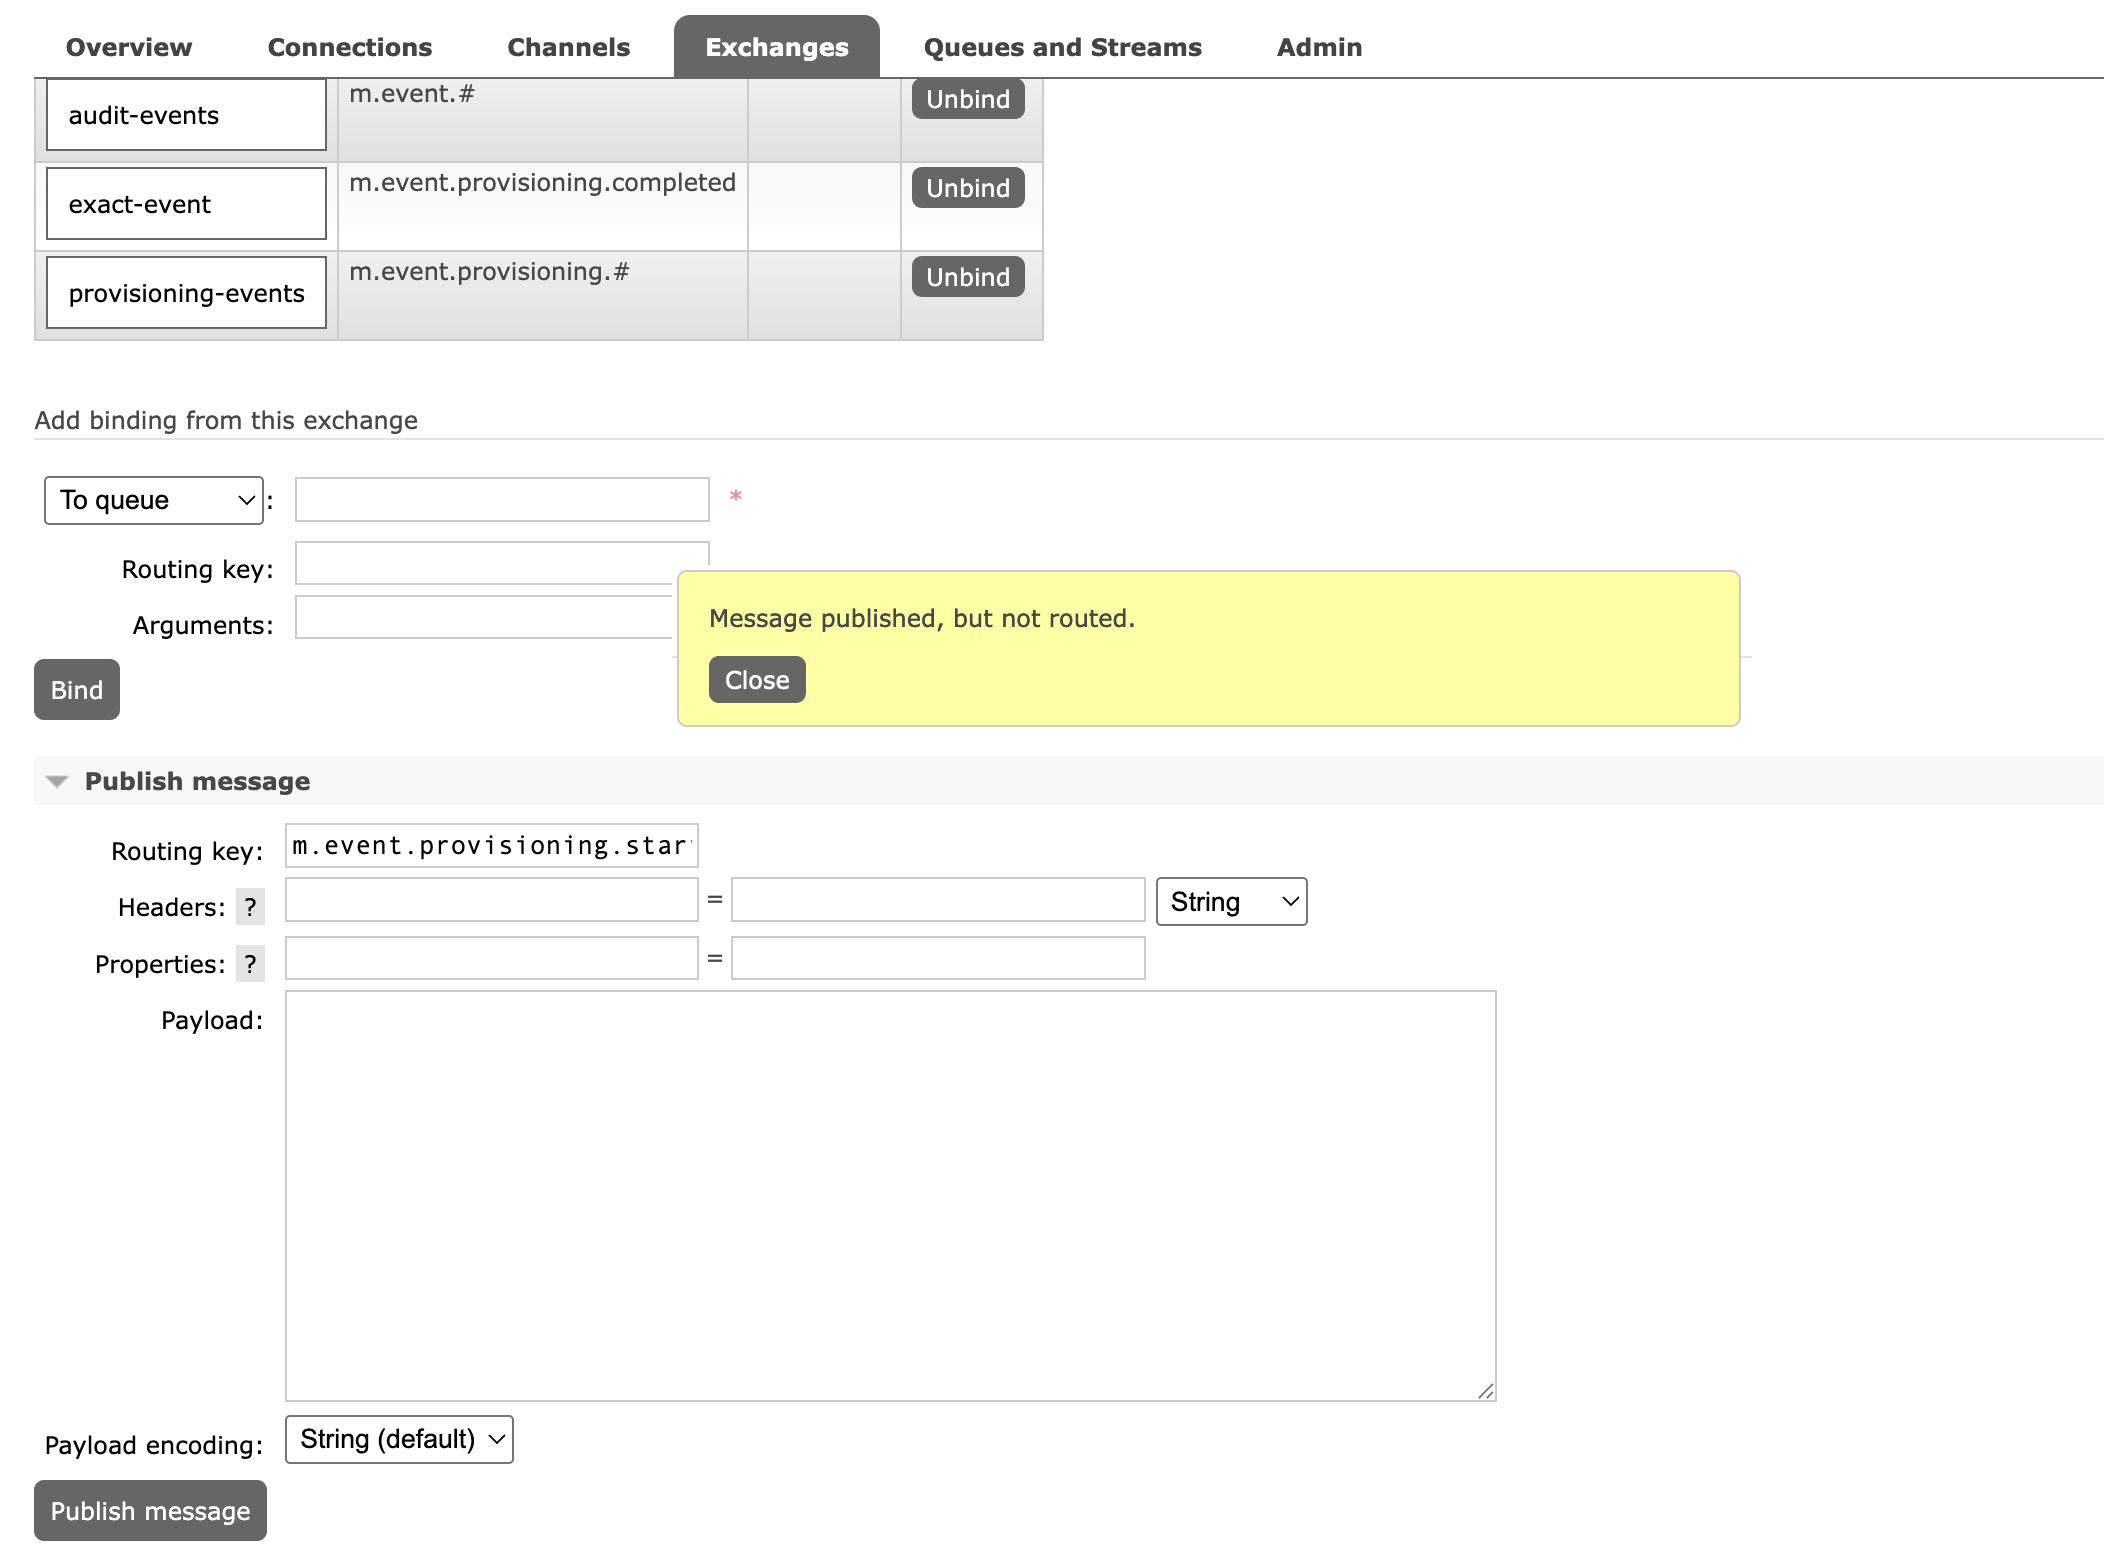
Task: Open the Overview tab
Action: tap(128, 47)
